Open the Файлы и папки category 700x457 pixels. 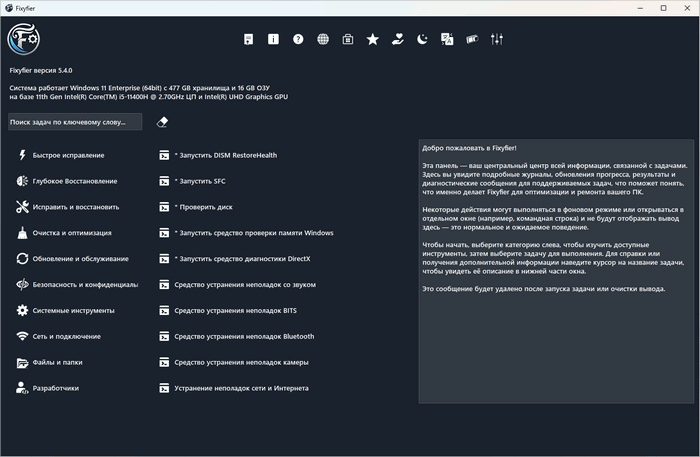pyautogui.click(x=57, y=362)
